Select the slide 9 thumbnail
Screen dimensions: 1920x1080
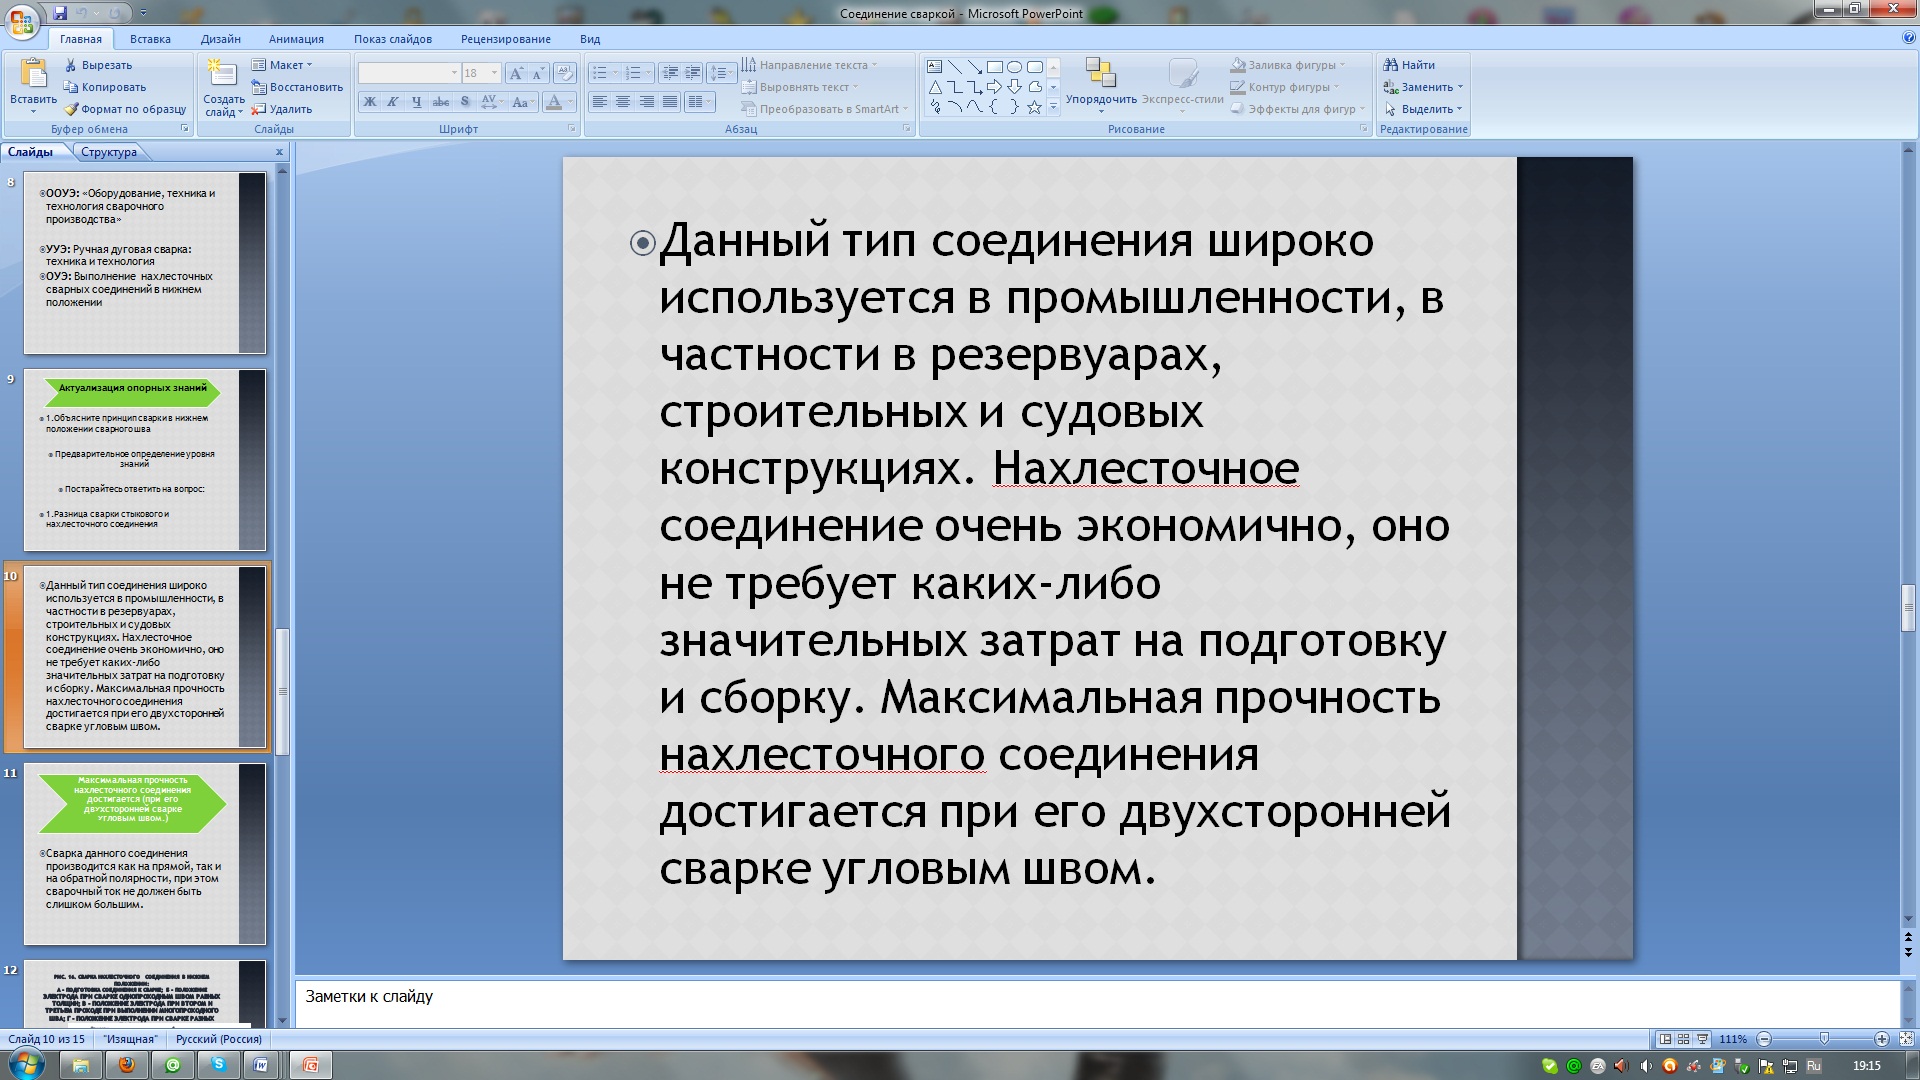(145, 460)
